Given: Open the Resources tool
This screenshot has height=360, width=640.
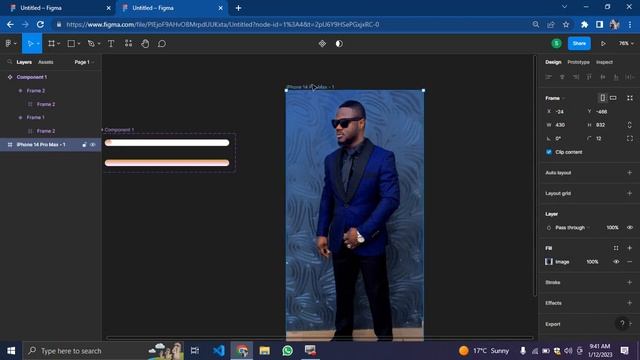Looking at the screenshot, I should pyautogui.click(x=128, y=43).
